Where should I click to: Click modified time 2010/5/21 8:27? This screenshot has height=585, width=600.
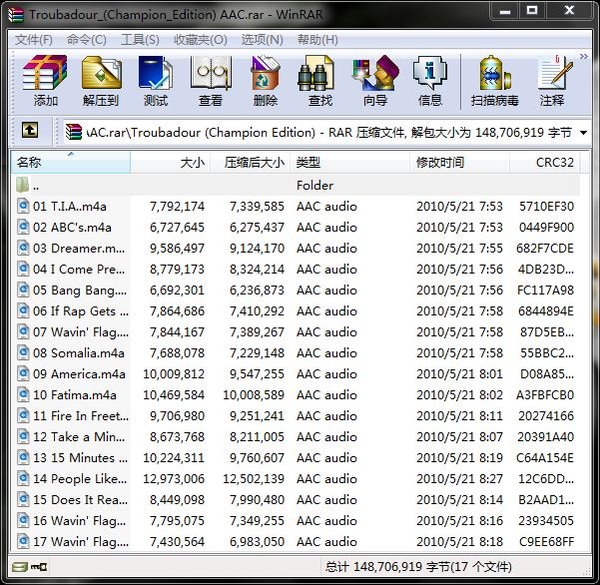pos(460,479)
